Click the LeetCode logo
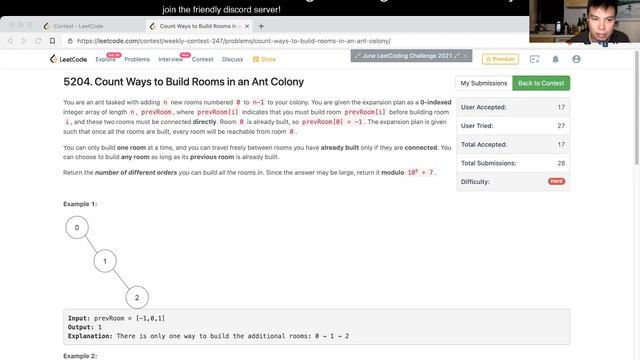 tap(68, 59)
